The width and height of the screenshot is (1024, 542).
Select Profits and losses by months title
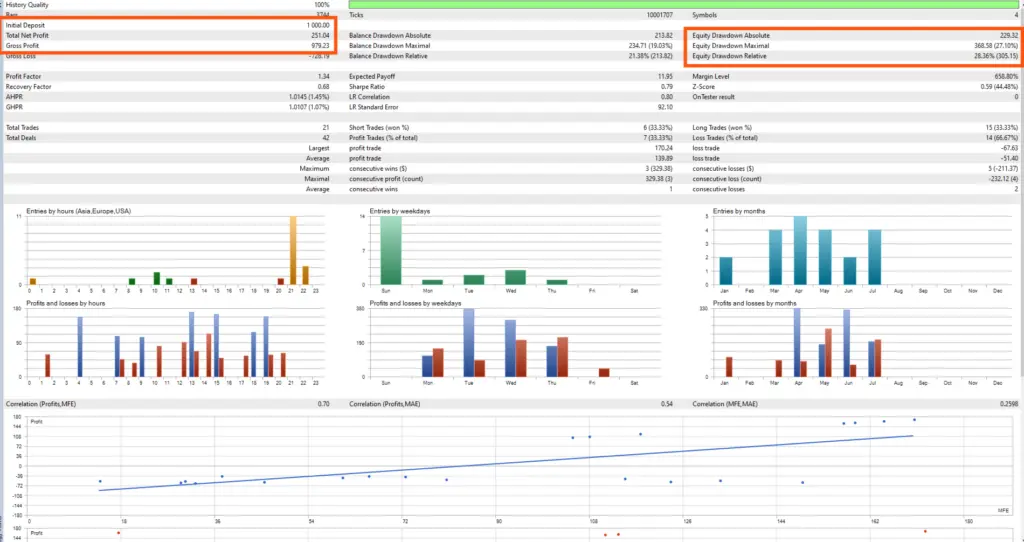click(755, 304)
